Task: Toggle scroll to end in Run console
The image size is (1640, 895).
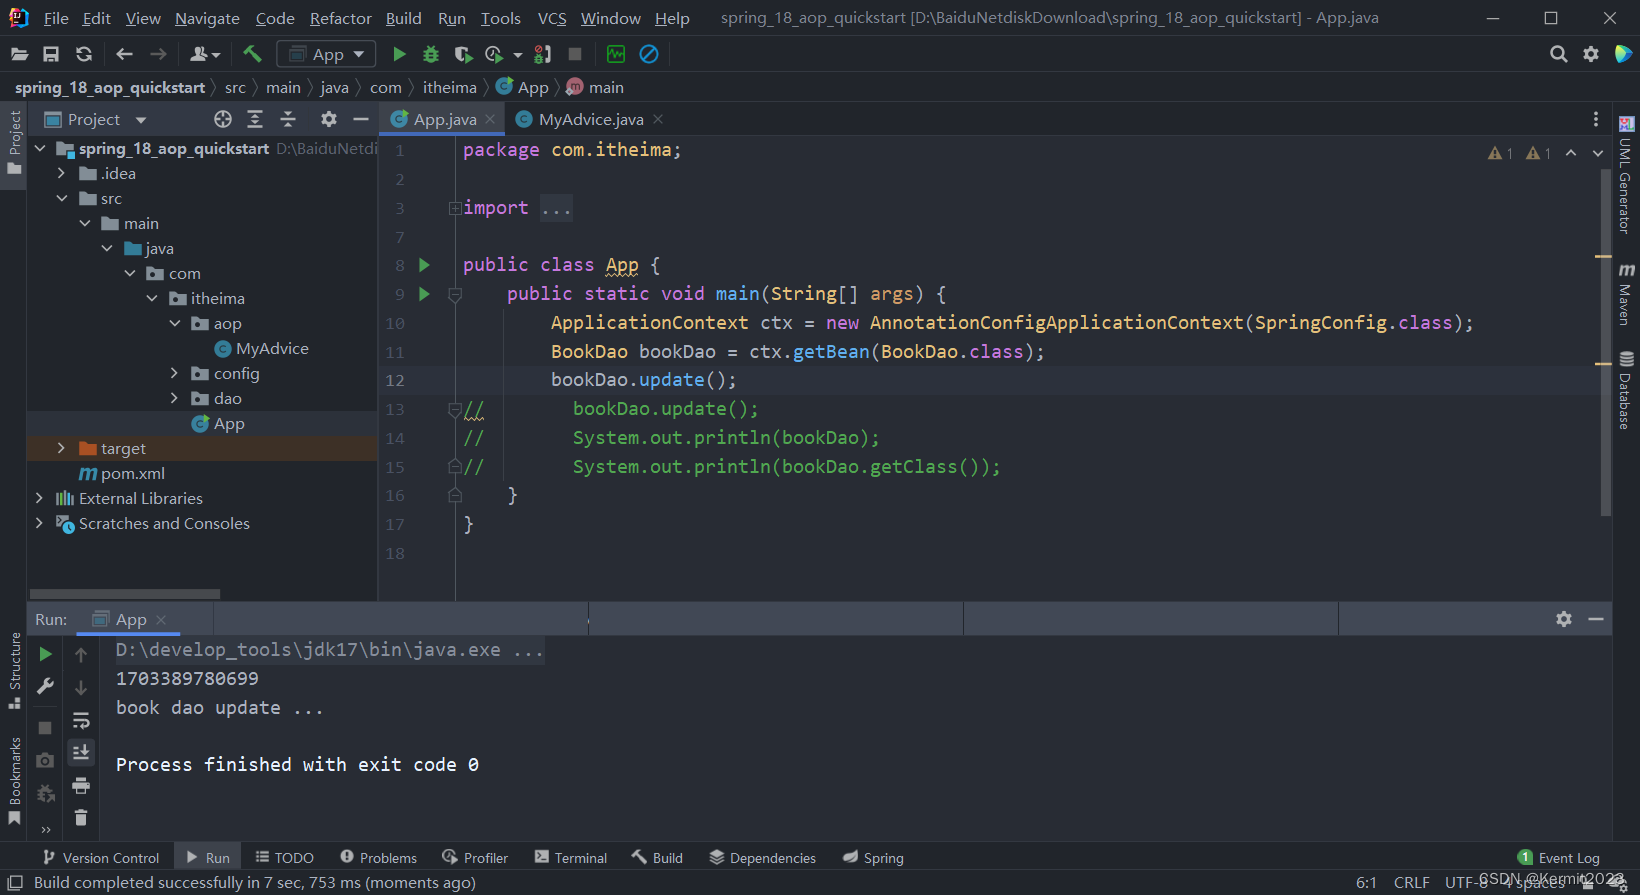Action: [81, 752]
